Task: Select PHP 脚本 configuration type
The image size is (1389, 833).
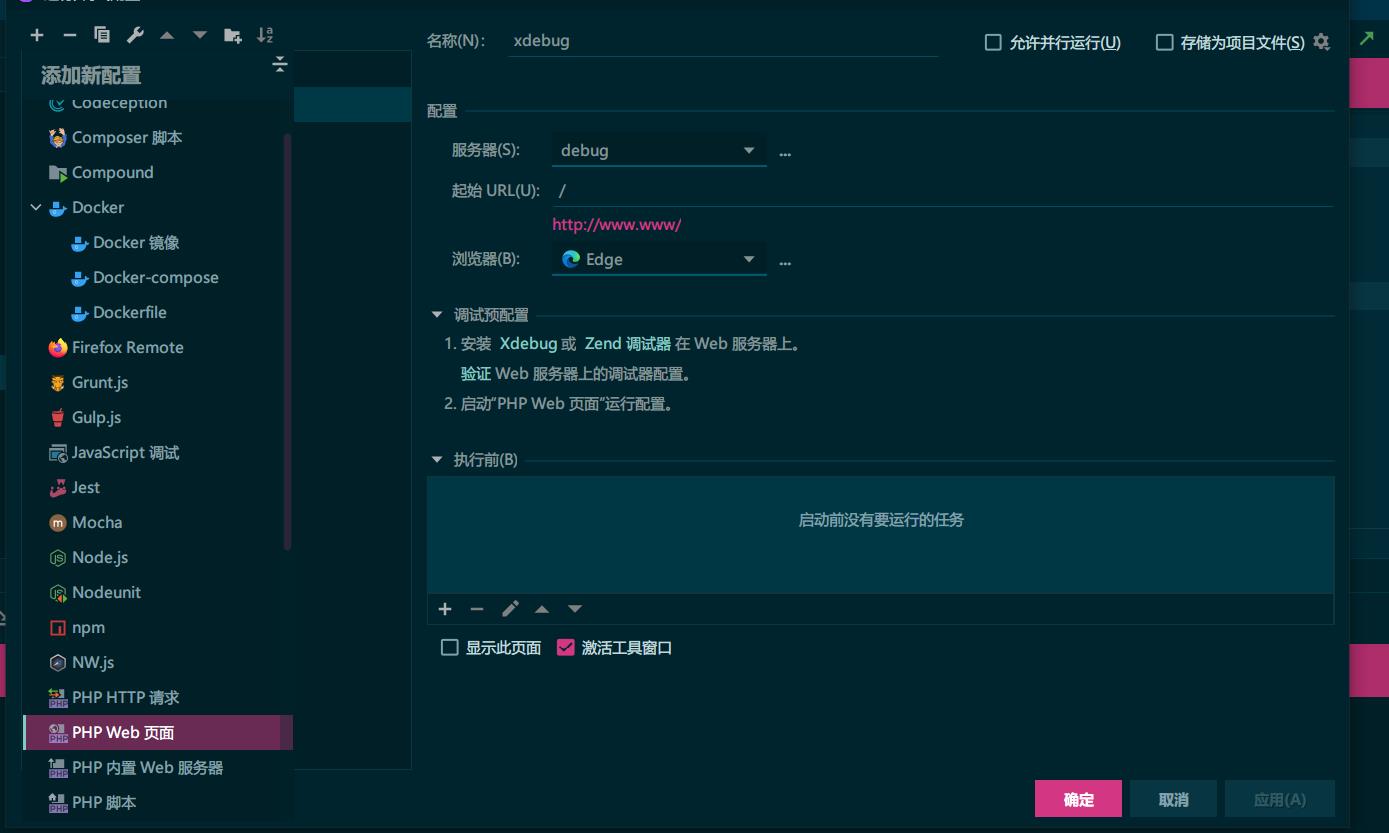Action: tap(158, 803)
